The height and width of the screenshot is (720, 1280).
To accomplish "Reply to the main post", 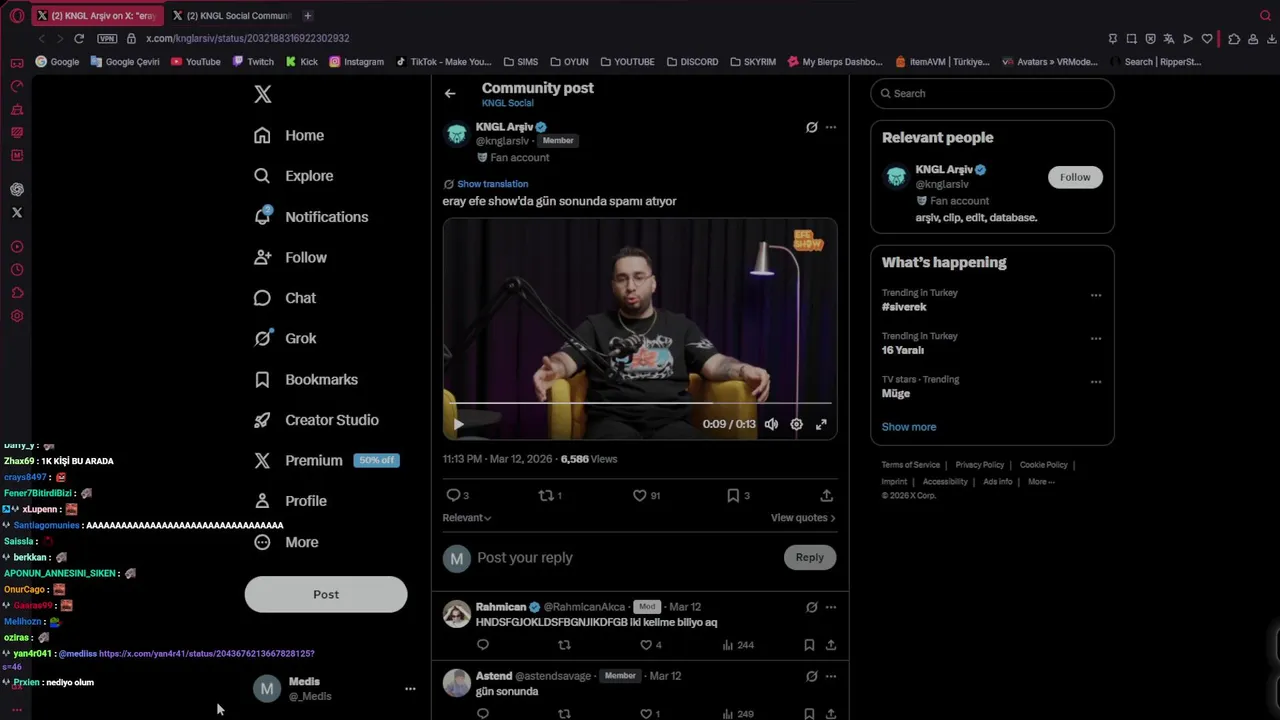I will point(457,495).
